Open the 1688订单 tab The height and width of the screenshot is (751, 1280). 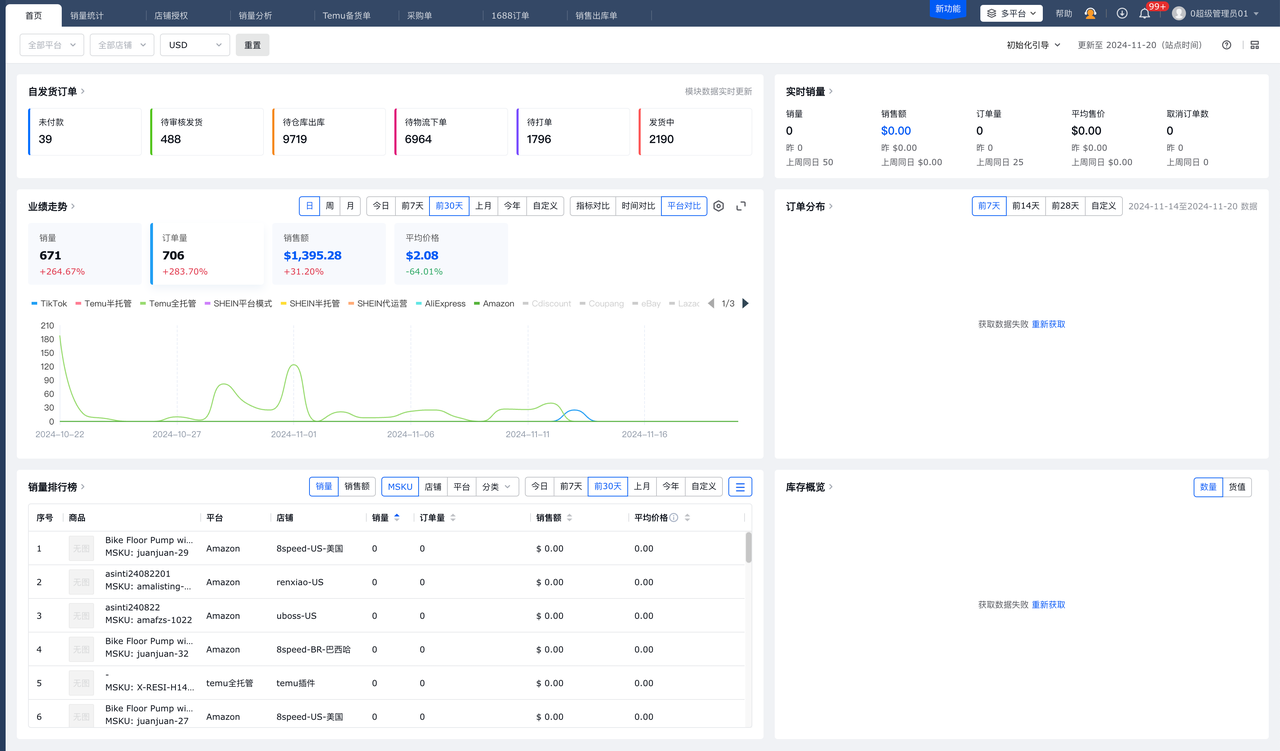point(510,16)
